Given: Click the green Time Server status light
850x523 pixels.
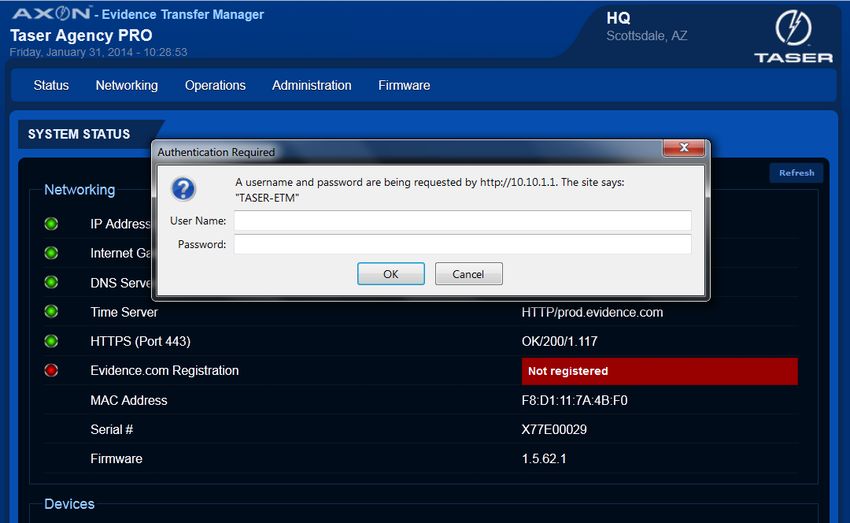Looking at the screenshot, I should pyautogui.click(x=51, y=312).
